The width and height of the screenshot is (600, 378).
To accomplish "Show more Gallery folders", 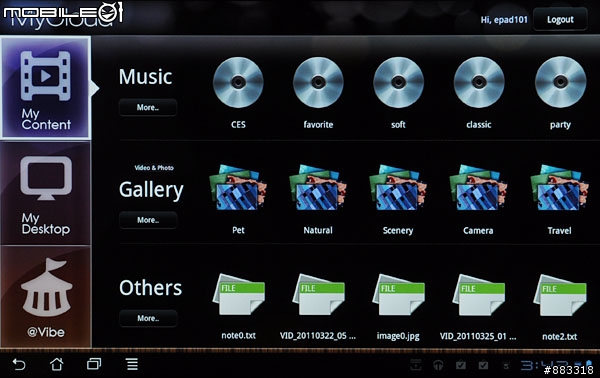I will [148, 220].
